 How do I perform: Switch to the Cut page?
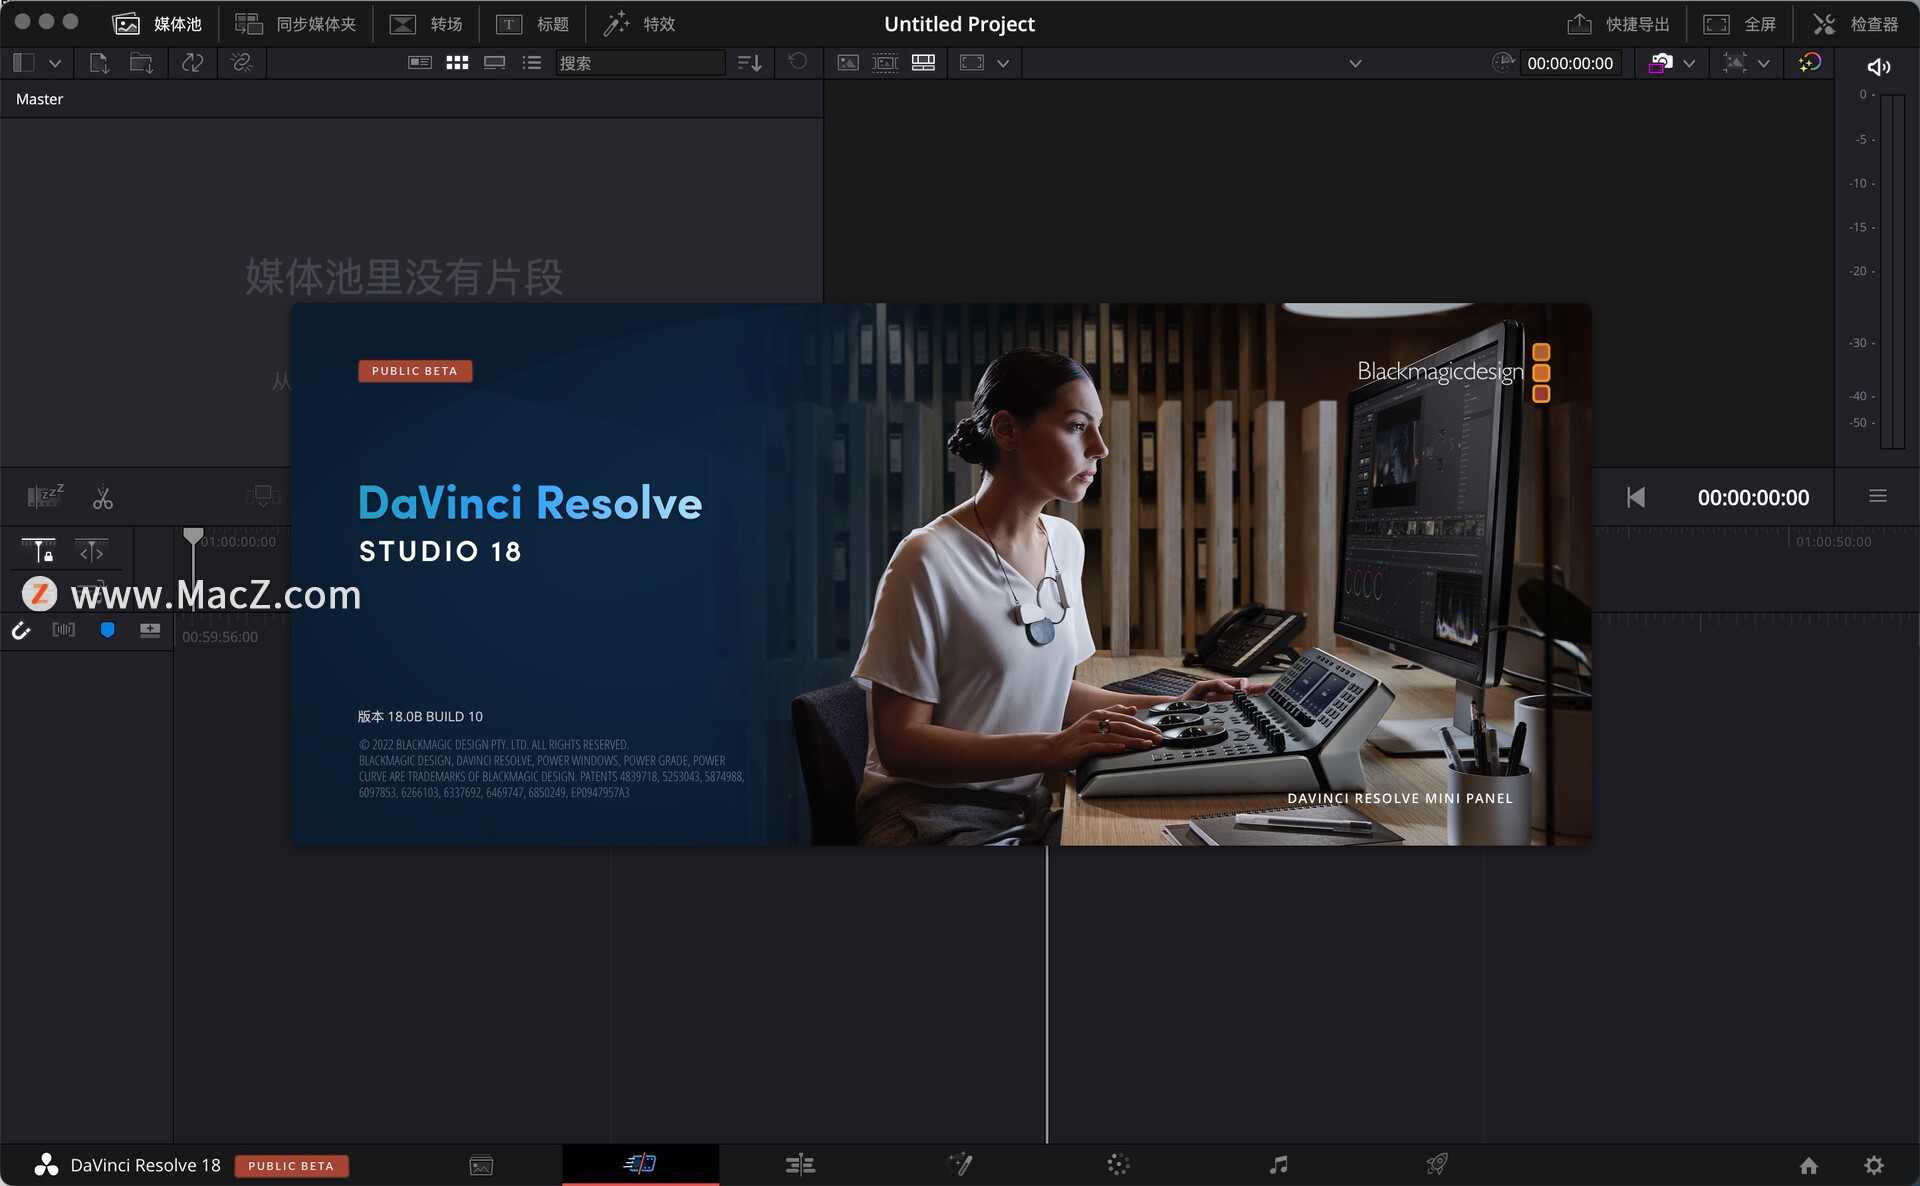(x=640, y=1164)
